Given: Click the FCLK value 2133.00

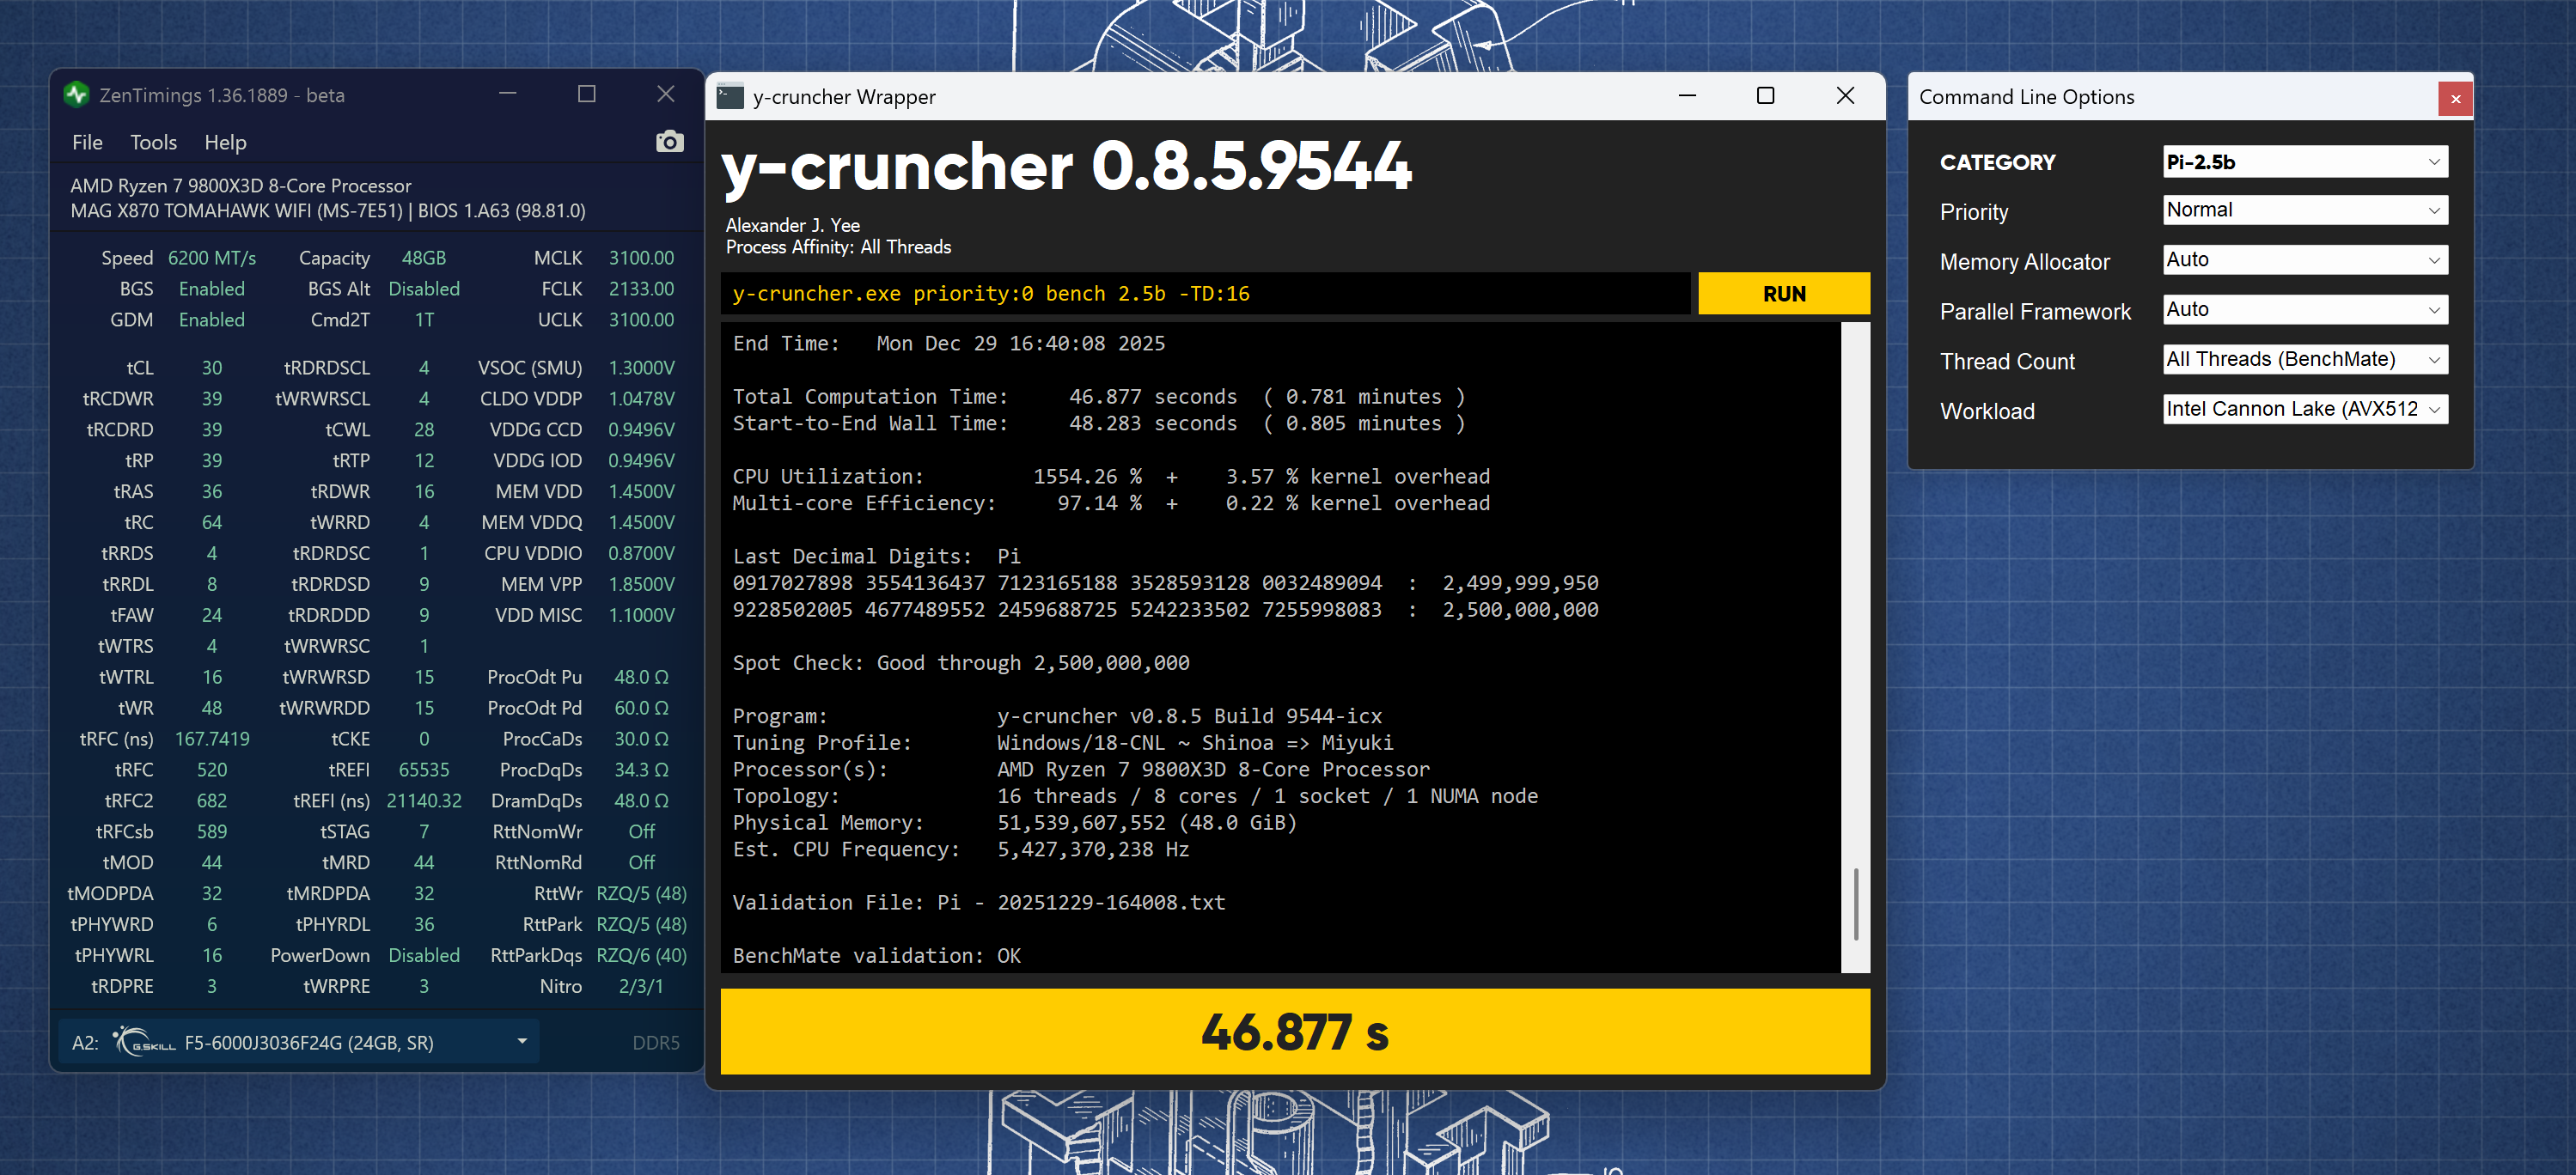Looking at the screenshot, I should point(642,289).
